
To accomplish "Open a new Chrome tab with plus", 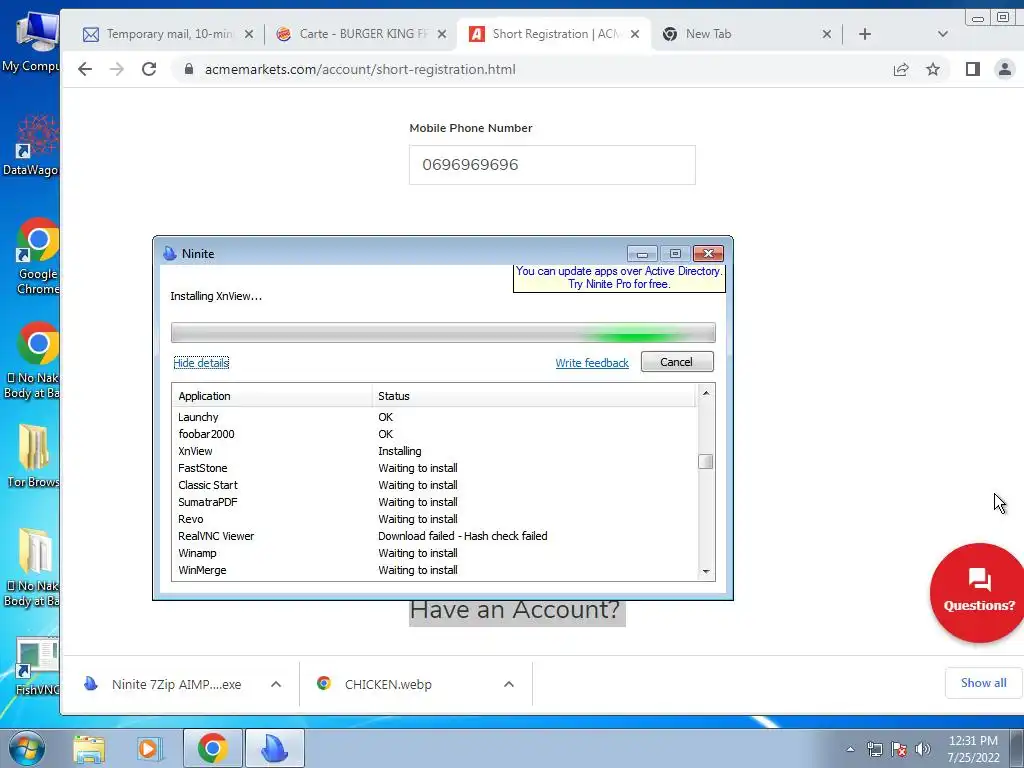I will coord(865,34).
